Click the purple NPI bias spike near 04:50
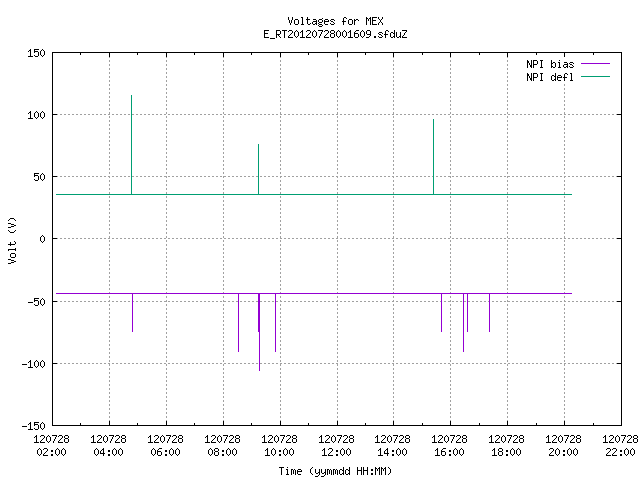 [x=133, y=313]
